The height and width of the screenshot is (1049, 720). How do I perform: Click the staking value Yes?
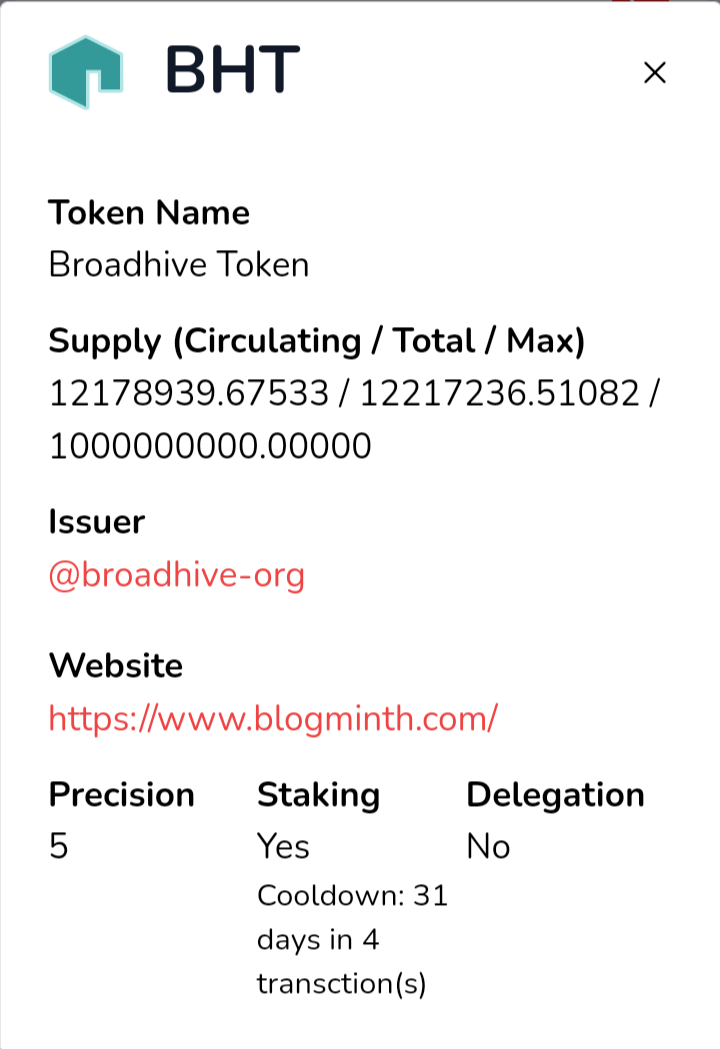[x=283, y=847]
